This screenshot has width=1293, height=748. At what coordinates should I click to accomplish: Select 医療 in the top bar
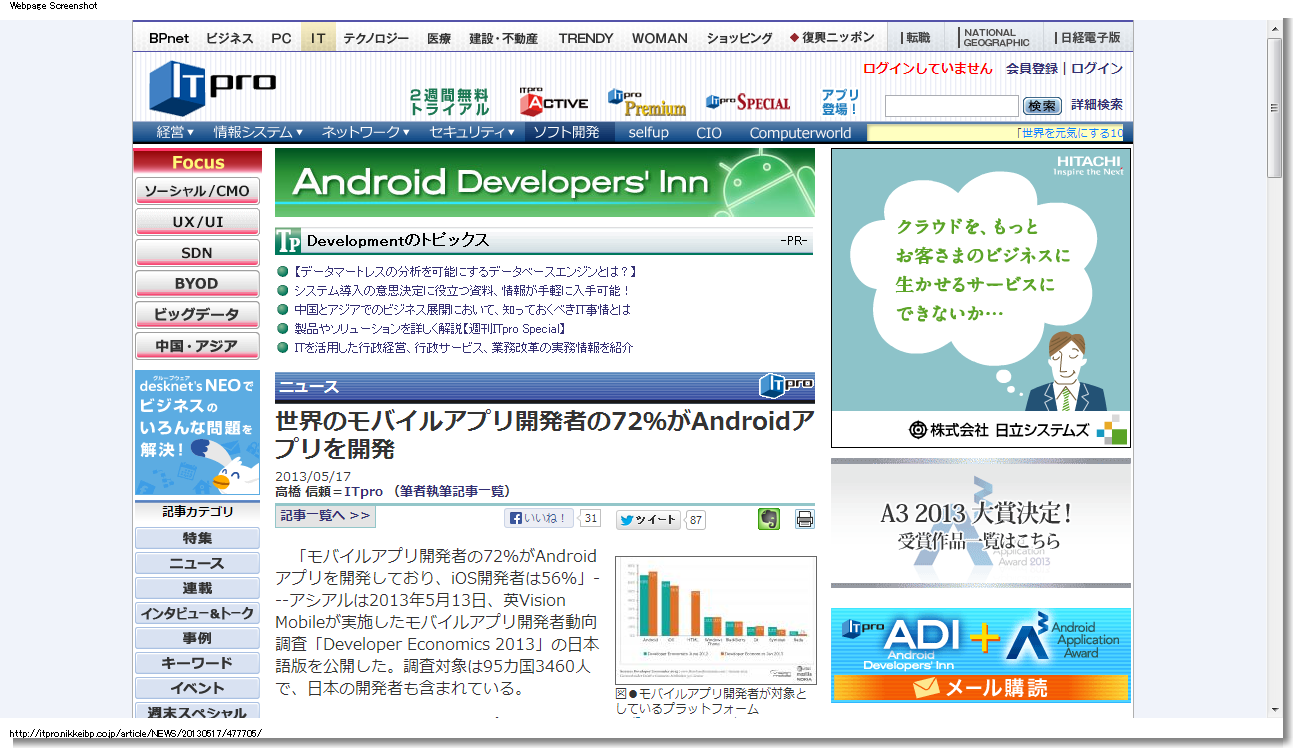439,38
